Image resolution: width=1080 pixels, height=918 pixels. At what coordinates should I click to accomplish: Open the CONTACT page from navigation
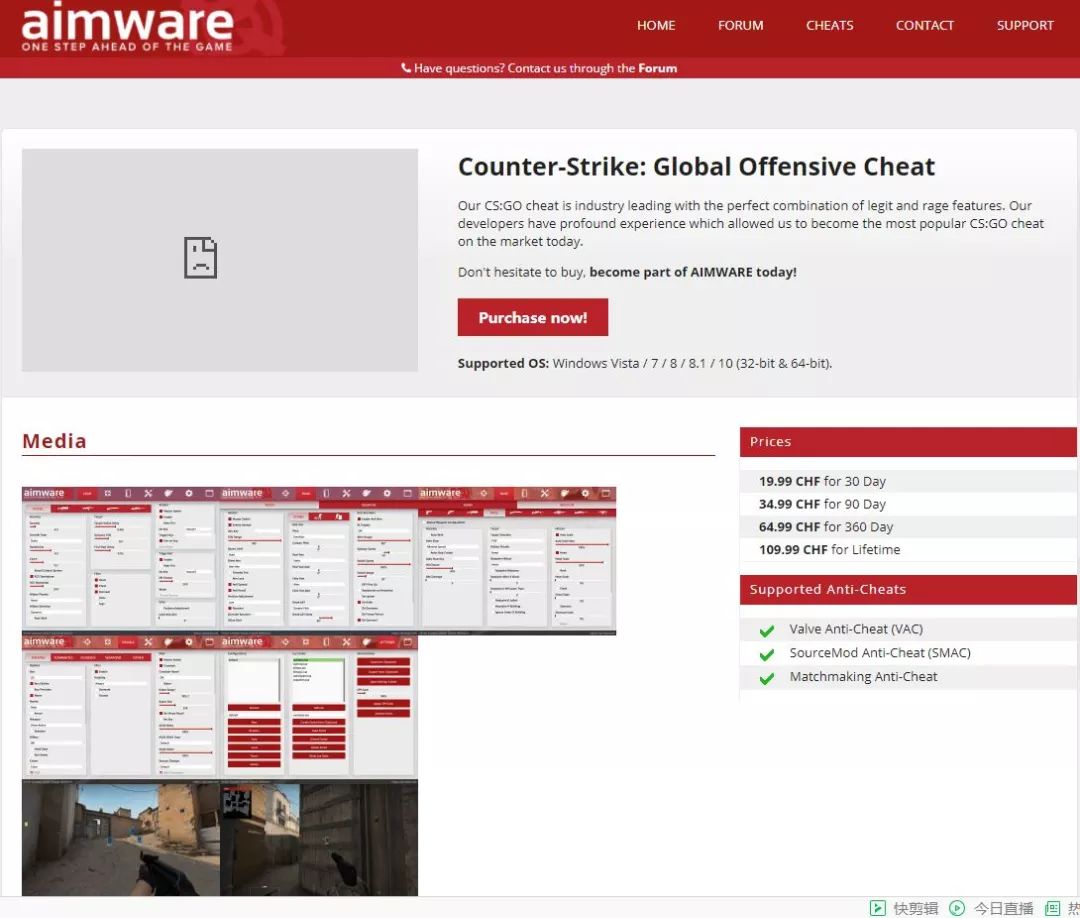924,25
